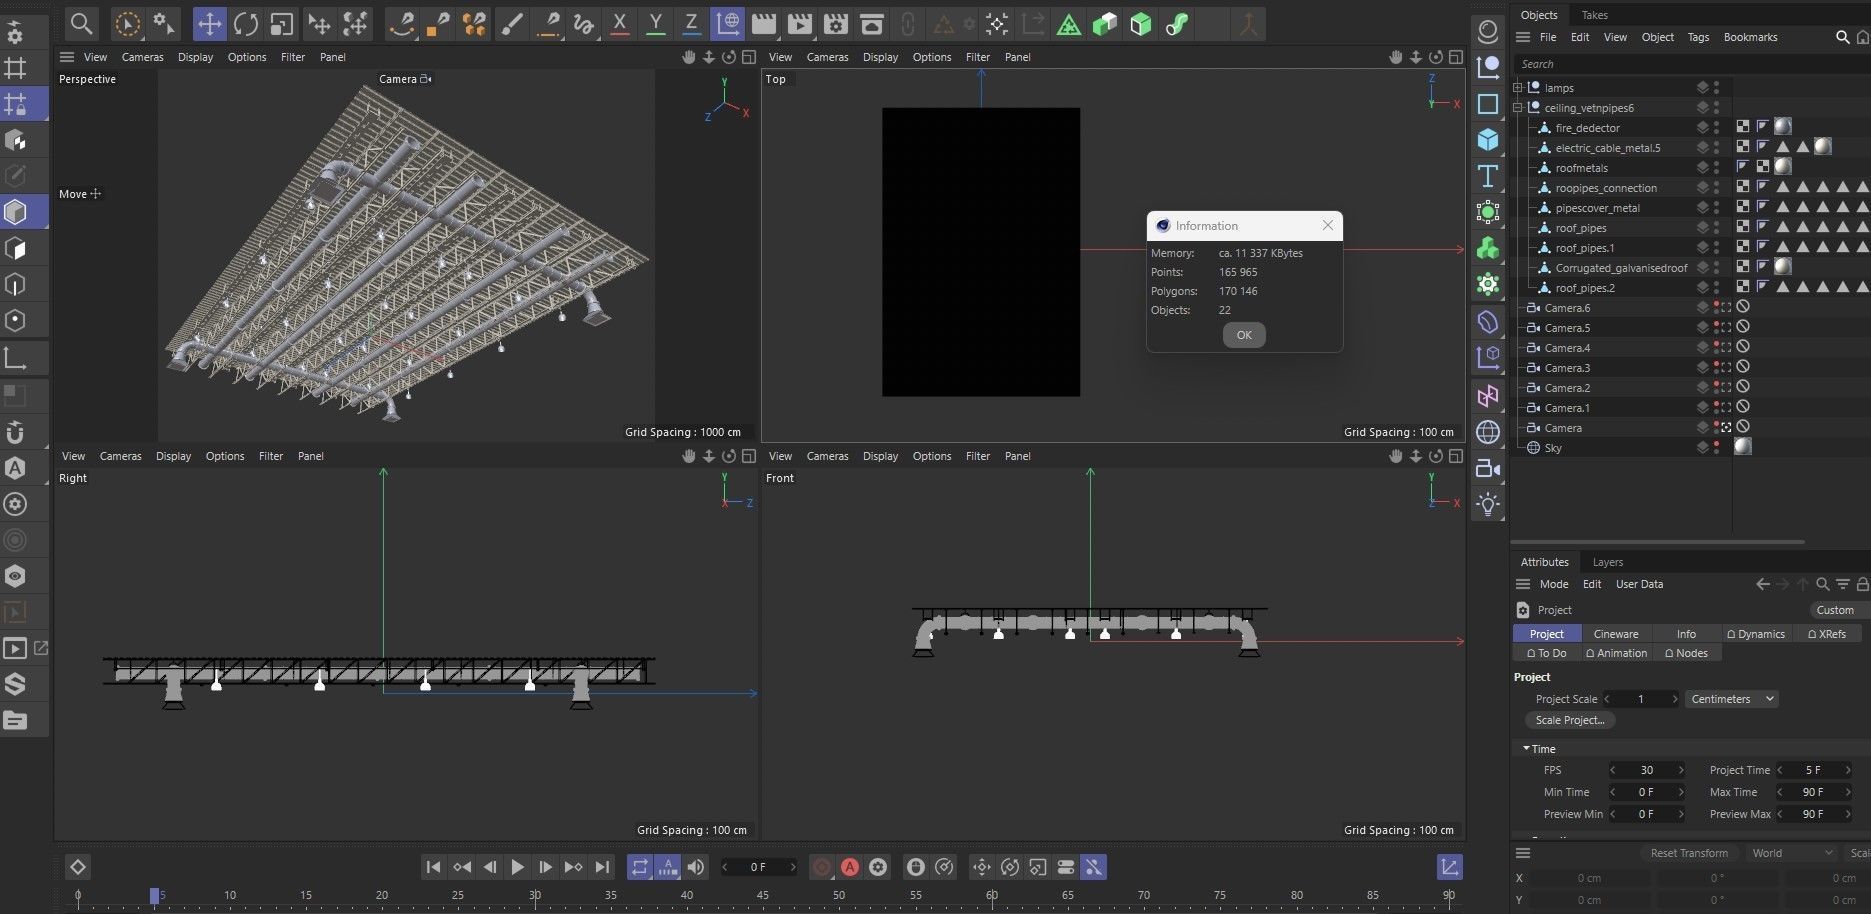Viewport: 1871px width, 914px height.
Task: Collapse the Time section in Attributes
Action: pyautogui.click(x=1526, y=749)
